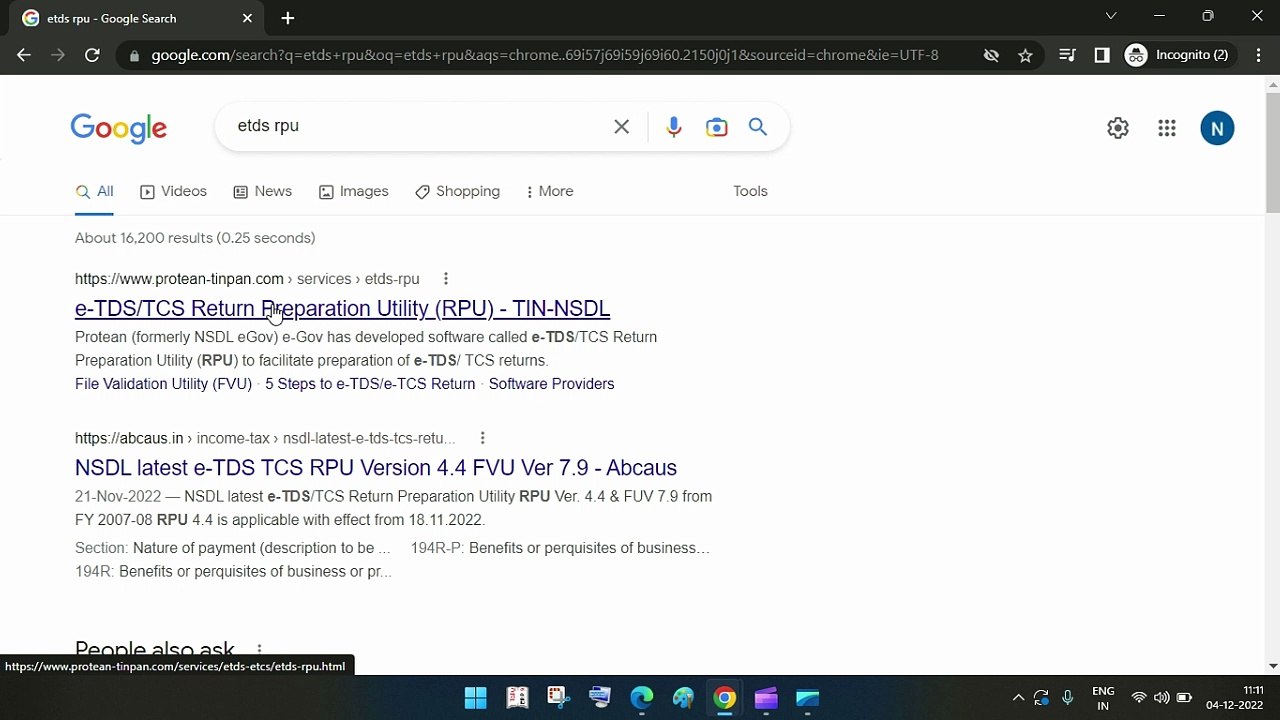
Task: Switch to the Images tab
Action: [353, 191]
